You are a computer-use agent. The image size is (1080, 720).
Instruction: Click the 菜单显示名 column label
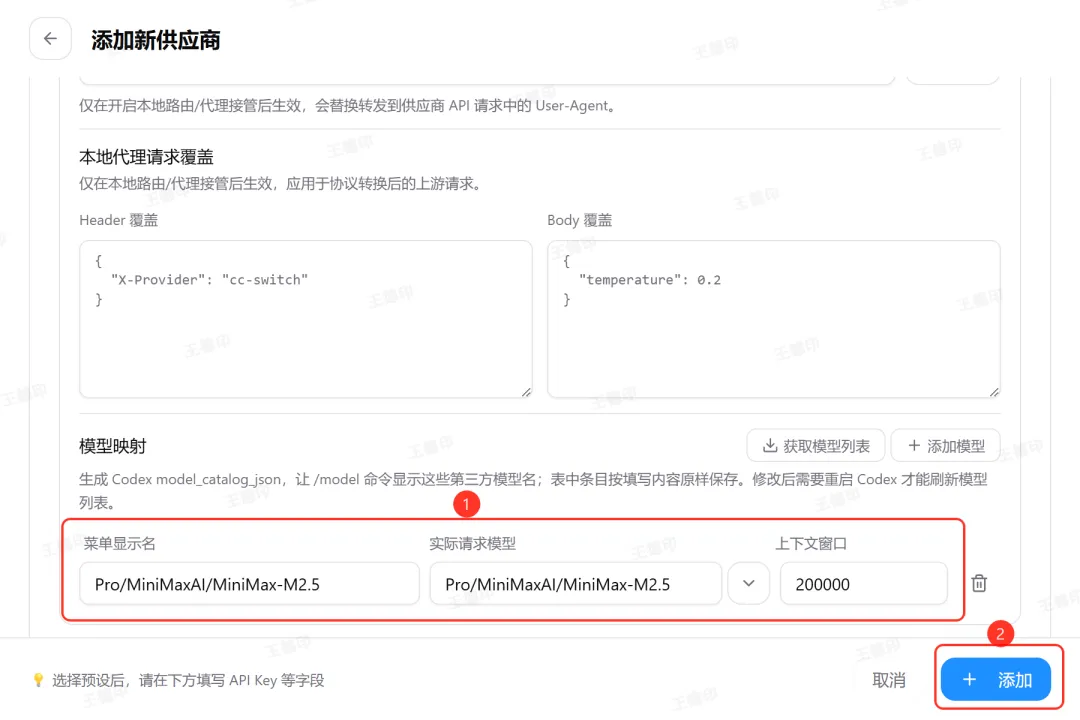pyautogui.click(x=120, y=544)
